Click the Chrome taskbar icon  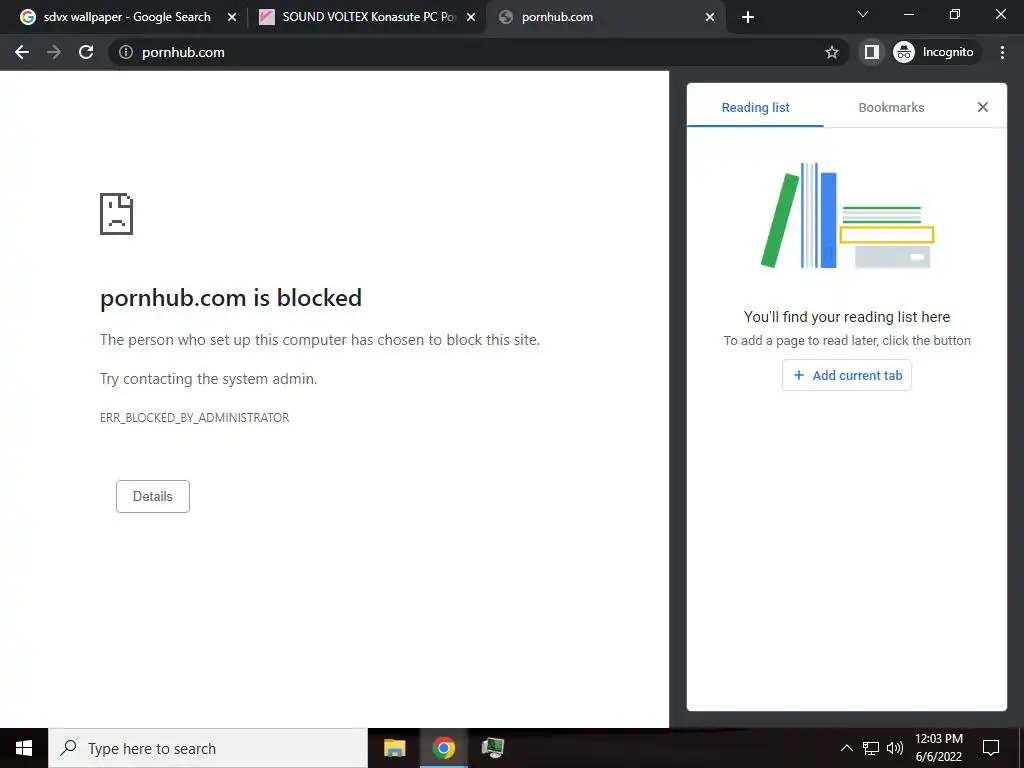click(x=443, y=748)
